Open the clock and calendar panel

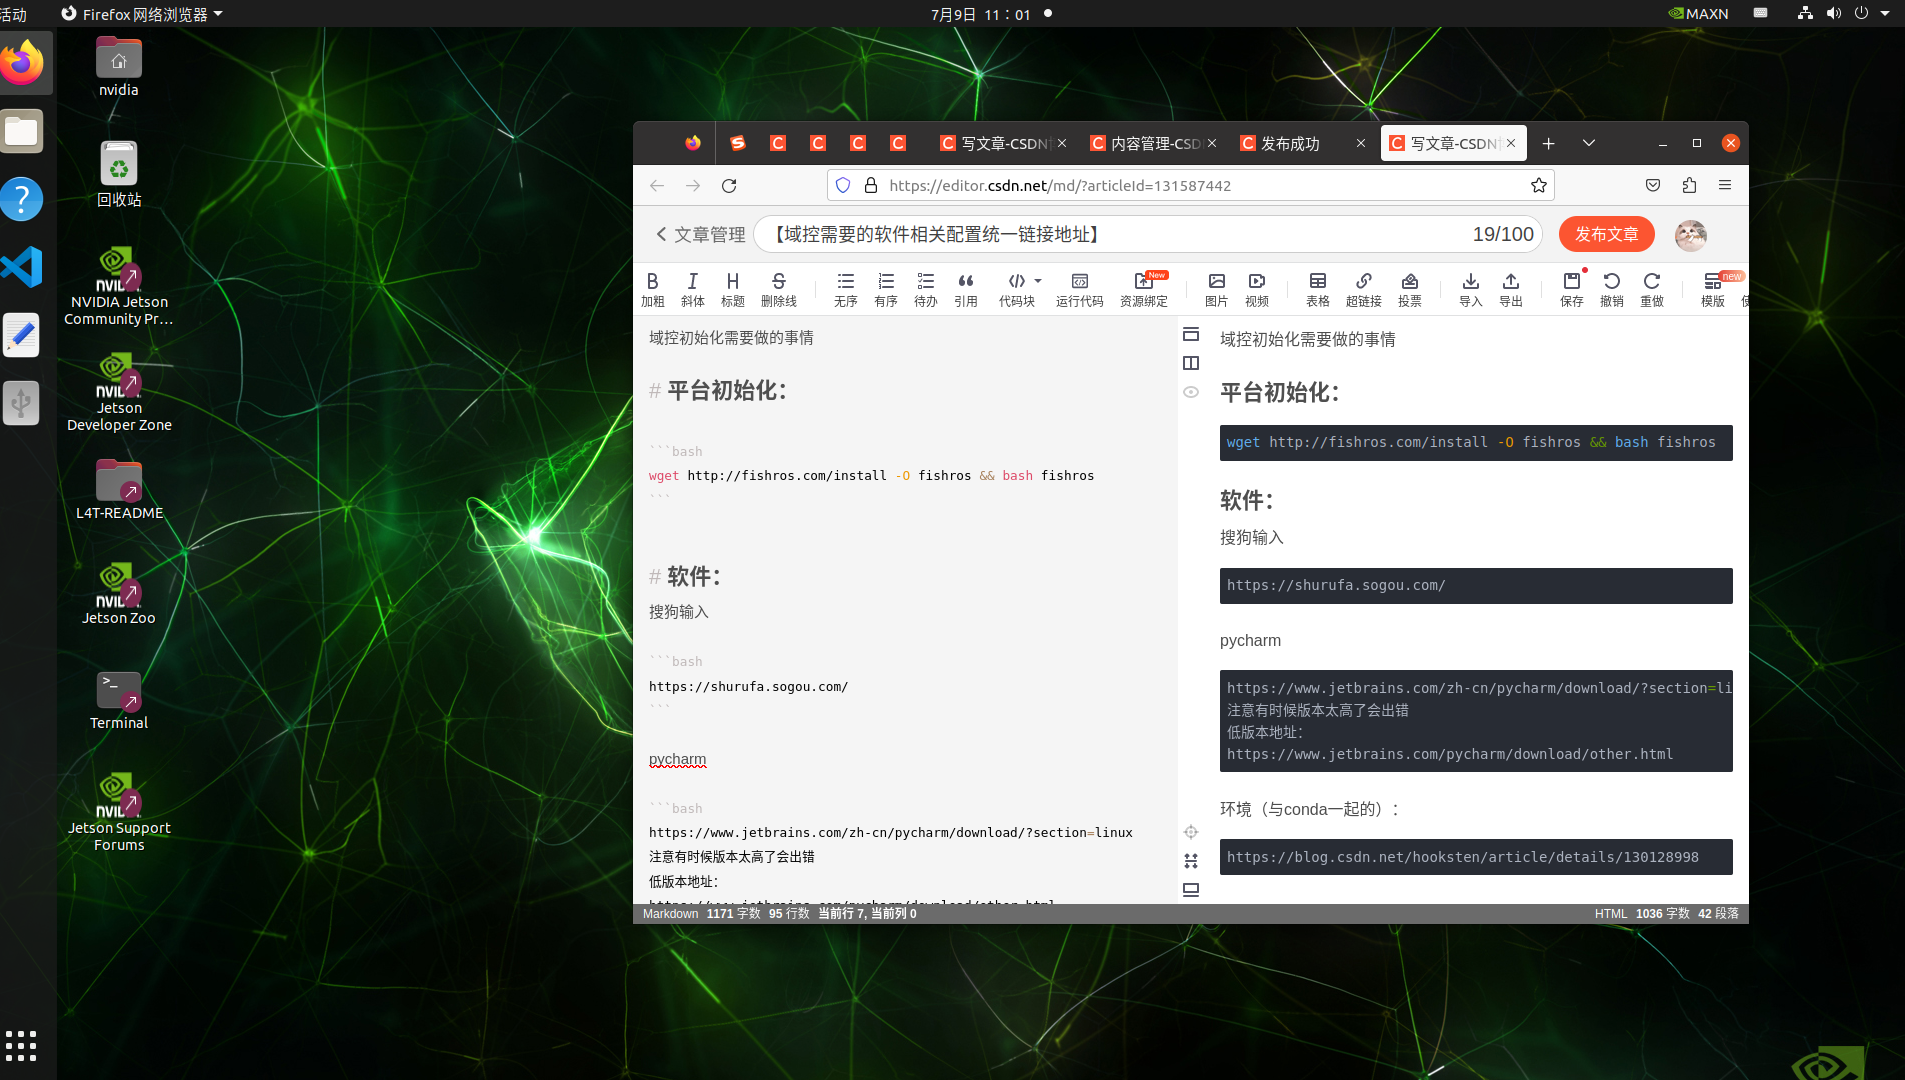(x=980, y=14)
